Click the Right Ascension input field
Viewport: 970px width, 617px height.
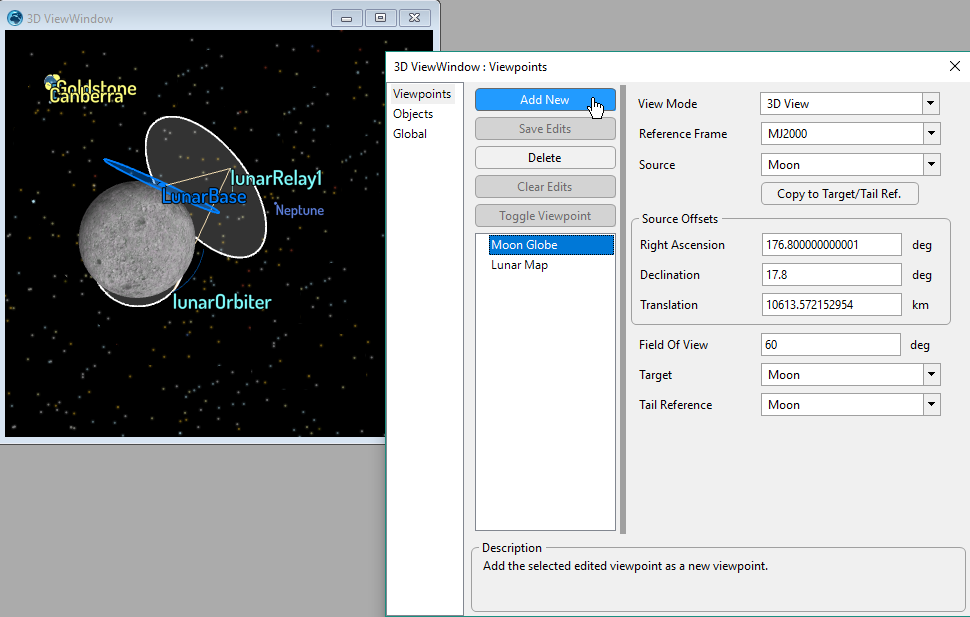point(831,244)
